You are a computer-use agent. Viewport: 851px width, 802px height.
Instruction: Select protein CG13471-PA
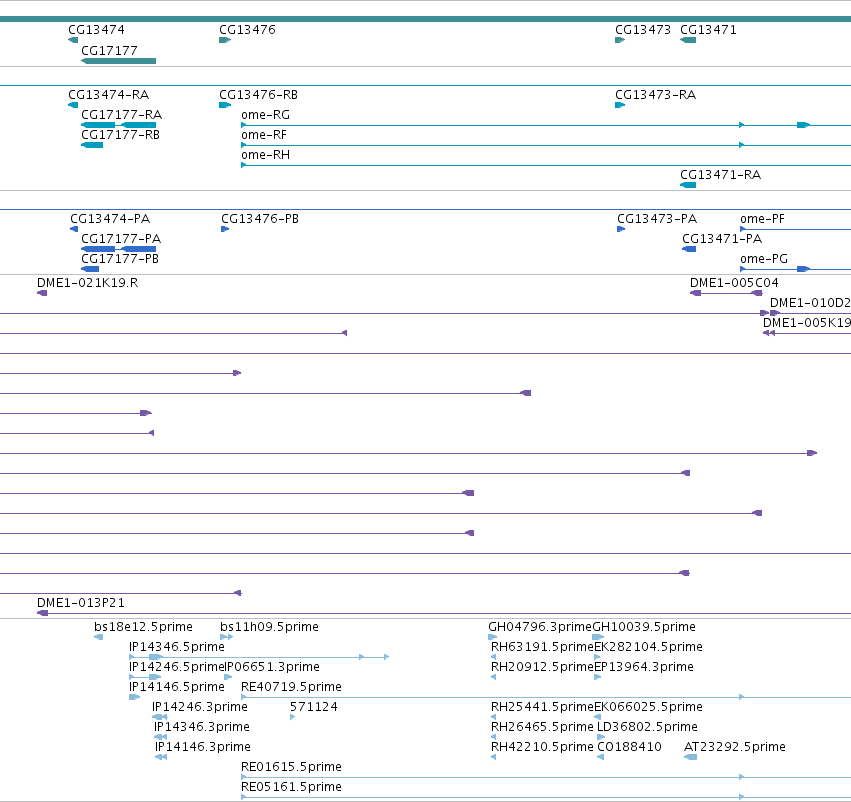coord(722,239)
